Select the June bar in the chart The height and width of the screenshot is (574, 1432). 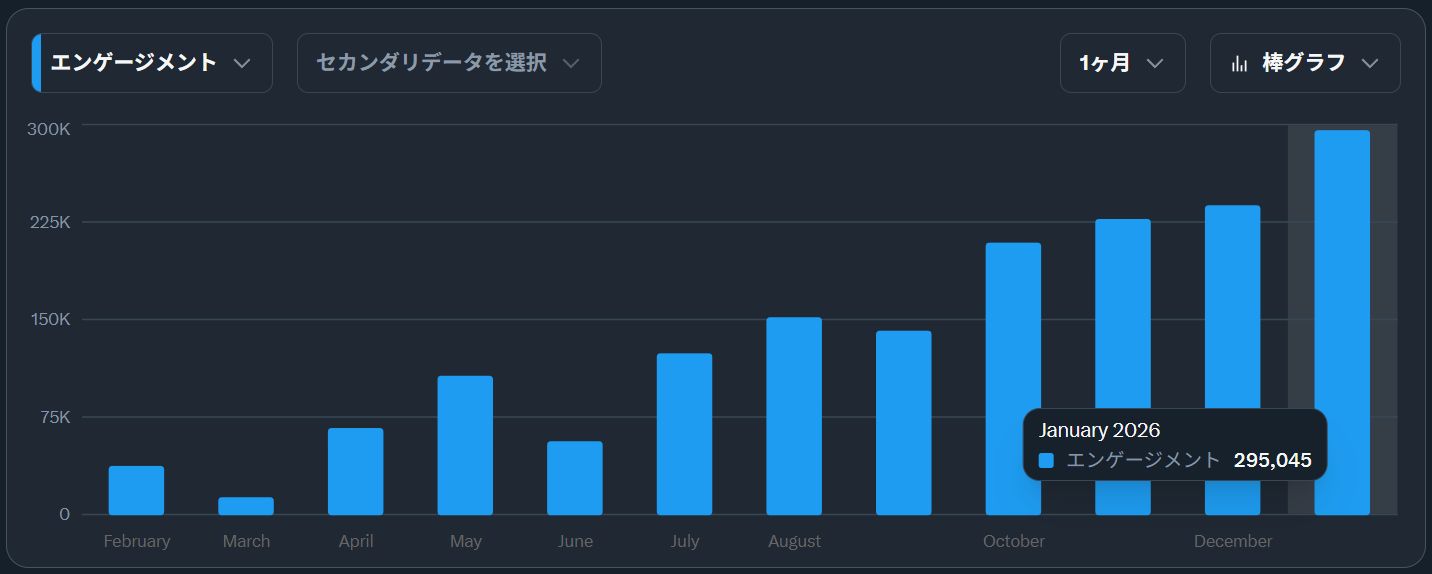[575, 478]
